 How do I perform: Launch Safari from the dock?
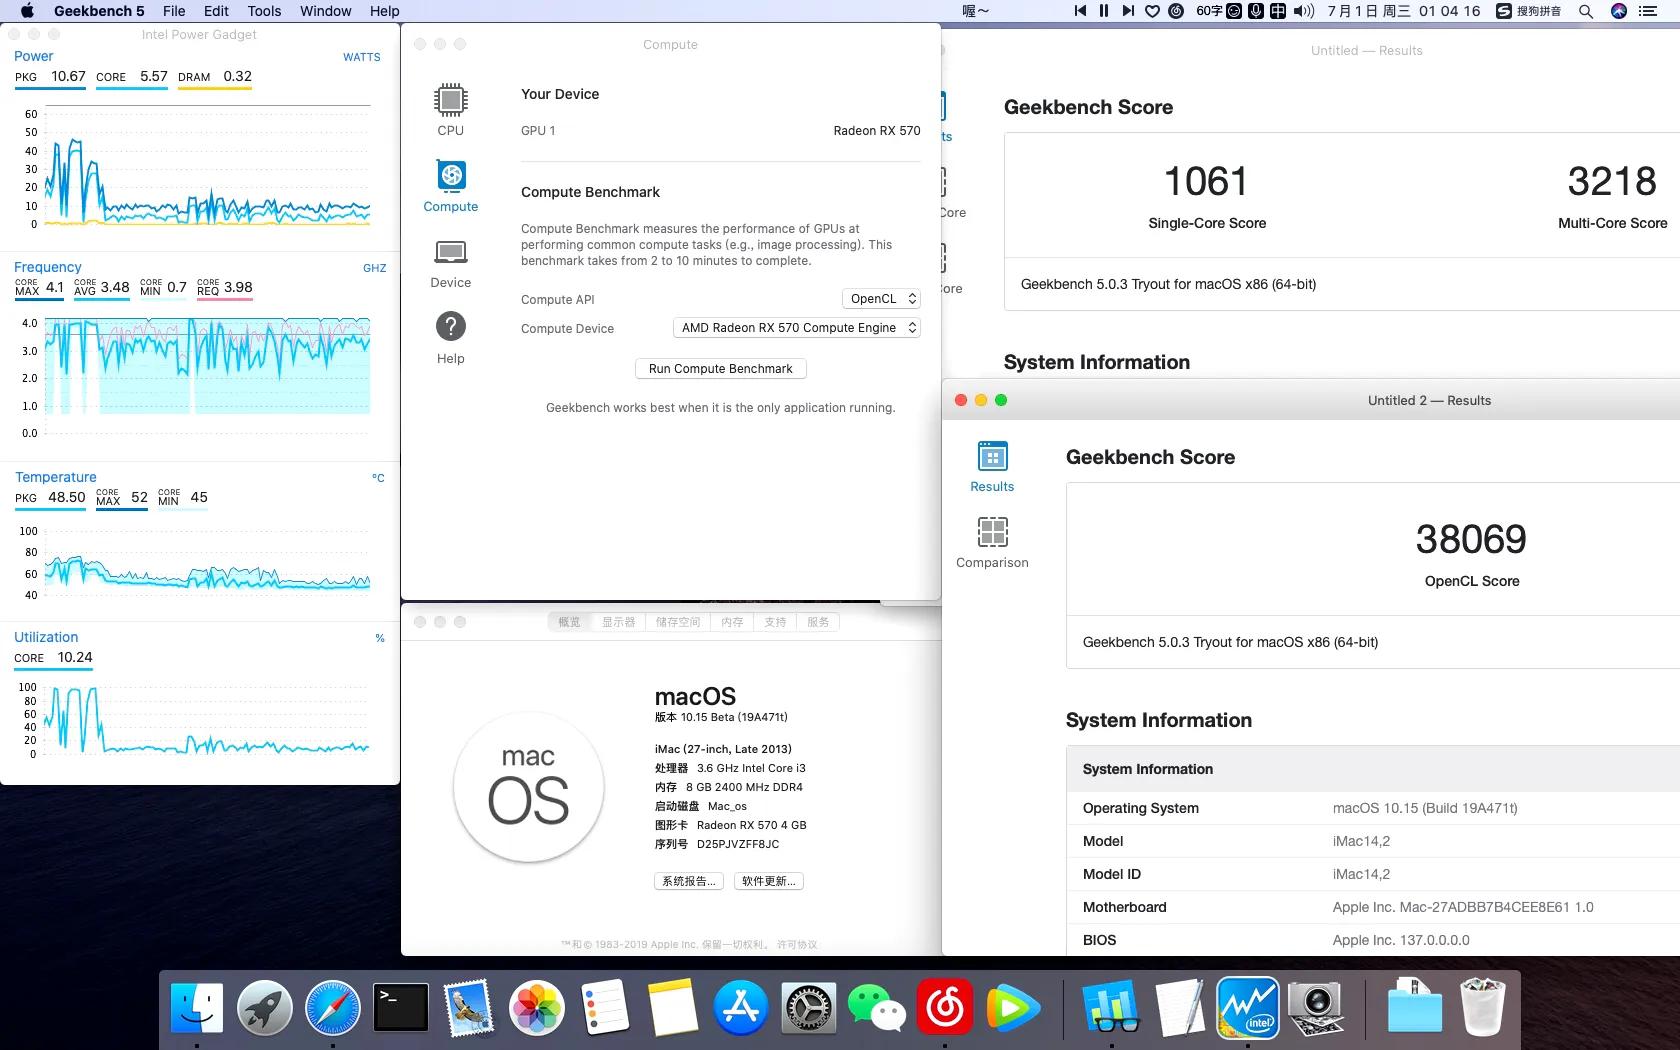tap(333, 1007)
